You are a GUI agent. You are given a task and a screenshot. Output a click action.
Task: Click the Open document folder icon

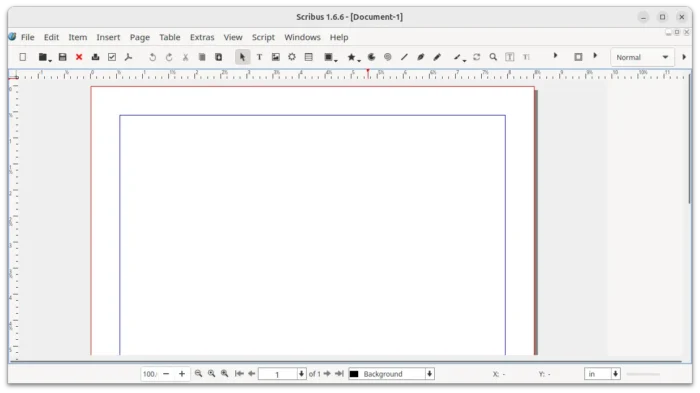tap(42, 57)
